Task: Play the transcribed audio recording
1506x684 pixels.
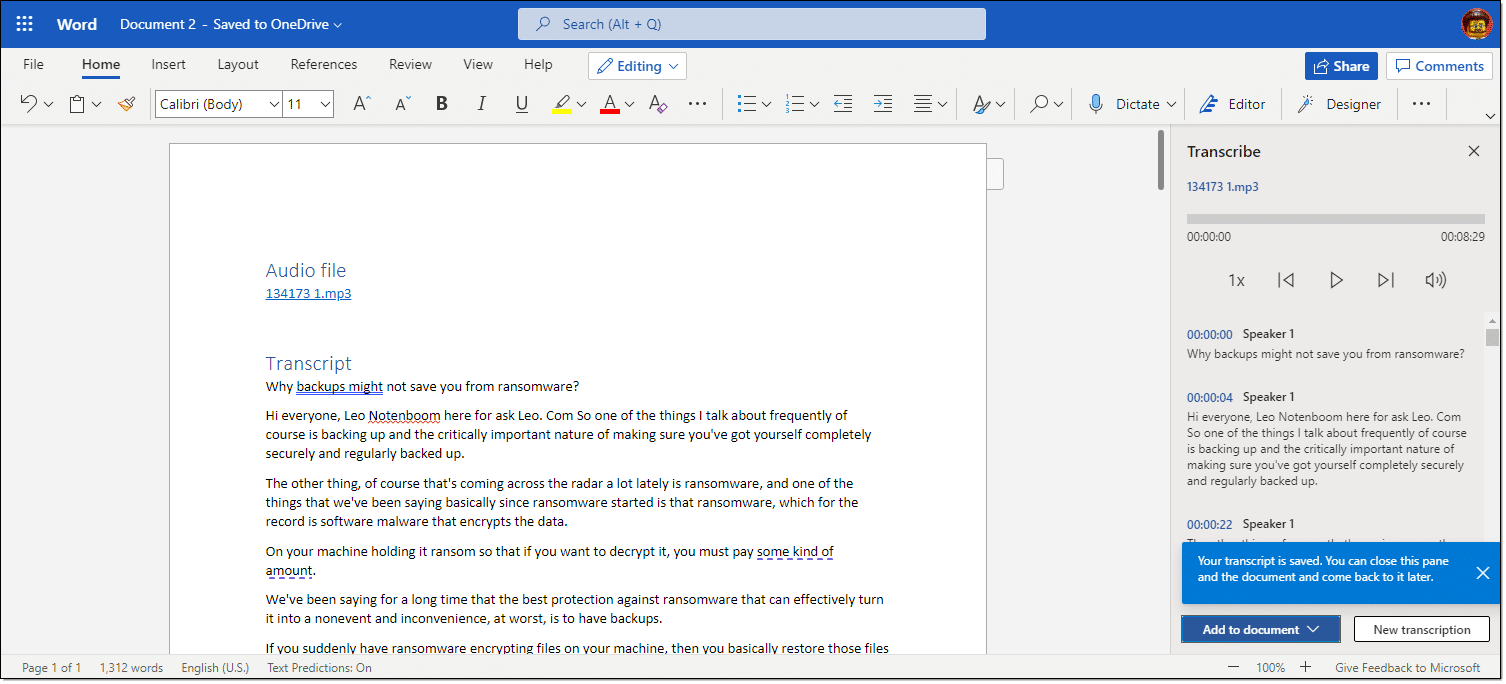Action: [1335, 280]
